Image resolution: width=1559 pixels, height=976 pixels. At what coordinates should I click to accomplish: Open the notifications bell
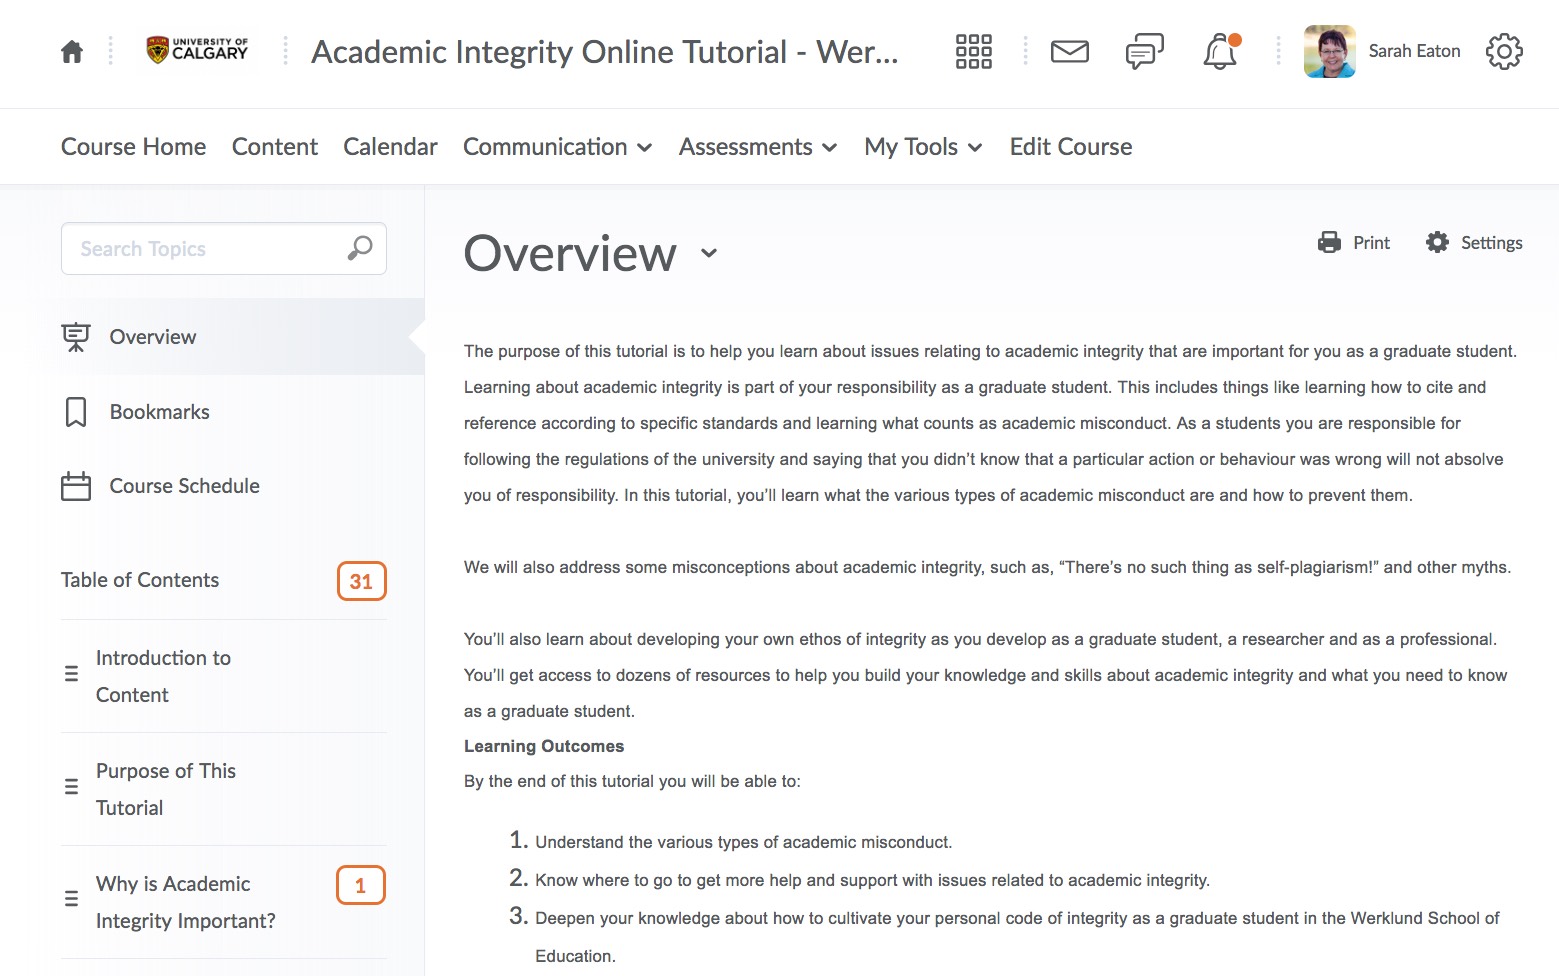(1219, 52)
